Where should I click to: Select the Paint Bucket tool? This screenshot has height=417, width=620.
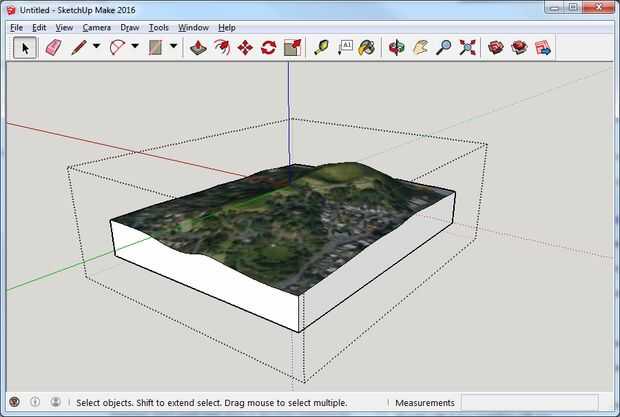pyautogui.click(x=367, y=48)
